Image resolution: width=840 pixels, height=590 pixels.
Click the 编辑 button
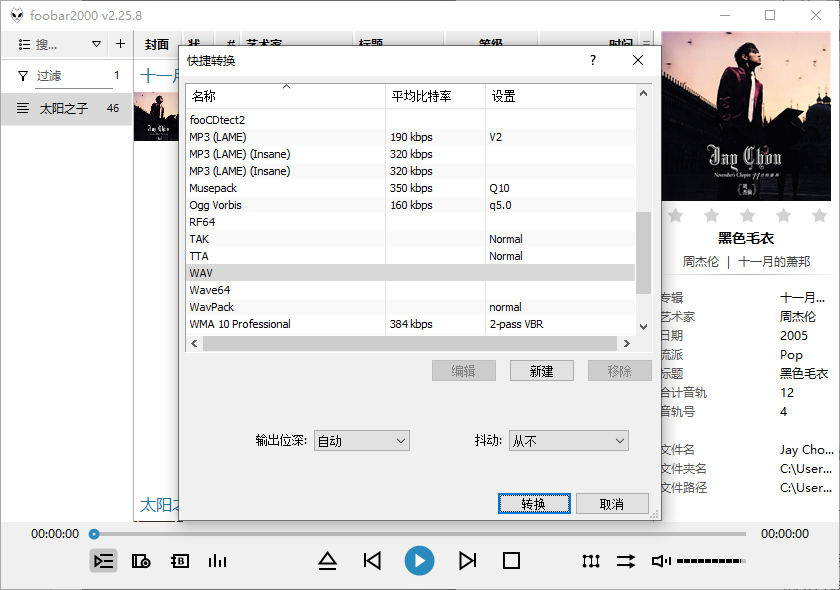463,371
